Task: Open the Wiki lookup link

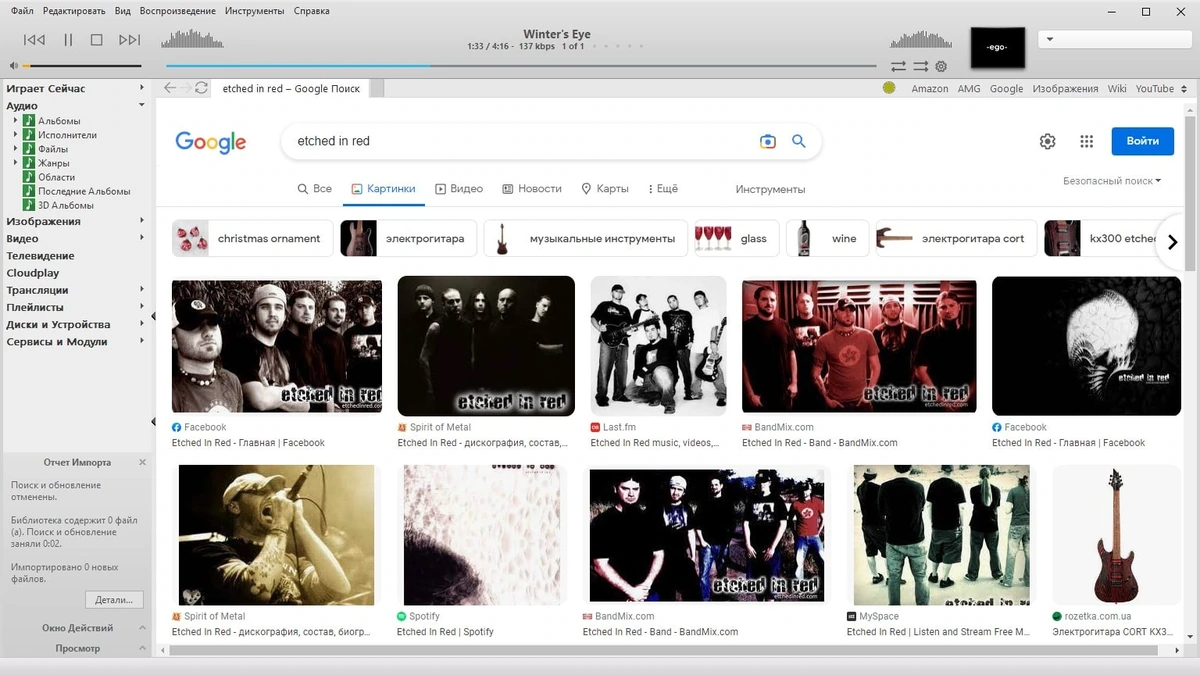Action: (x=1117, y=89)
